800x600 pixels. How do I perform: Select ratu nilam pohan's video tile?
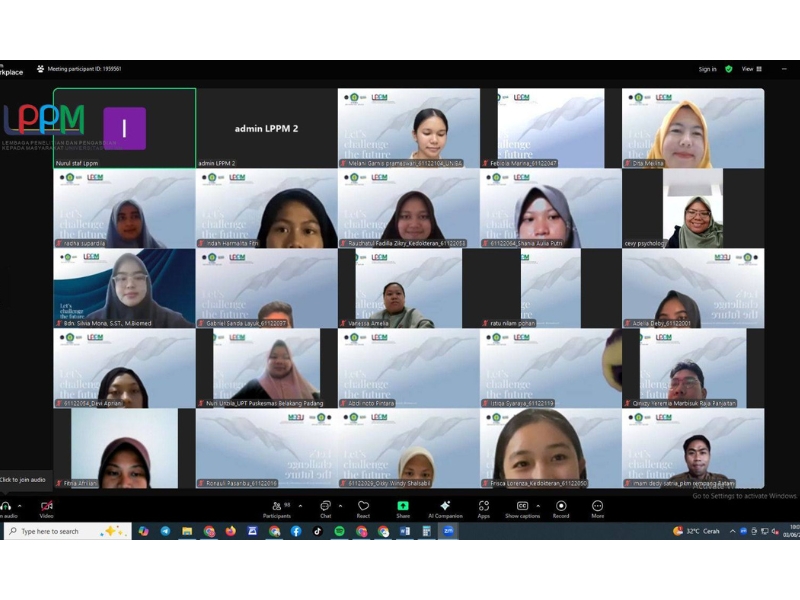[x=551, y=288]
